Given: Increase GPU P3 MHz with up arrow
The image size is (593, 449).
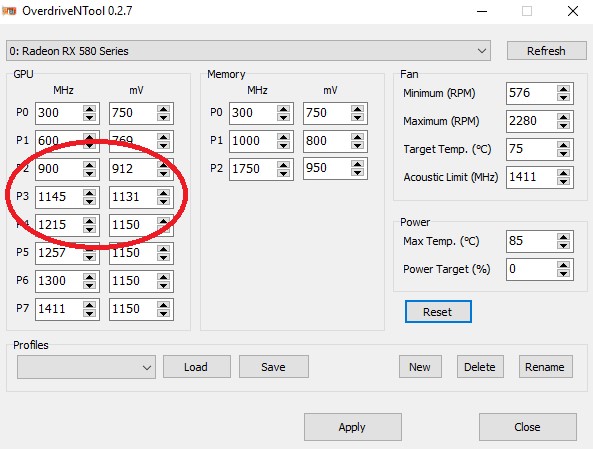Looking at the screenshot, I should tap(90, 193).
